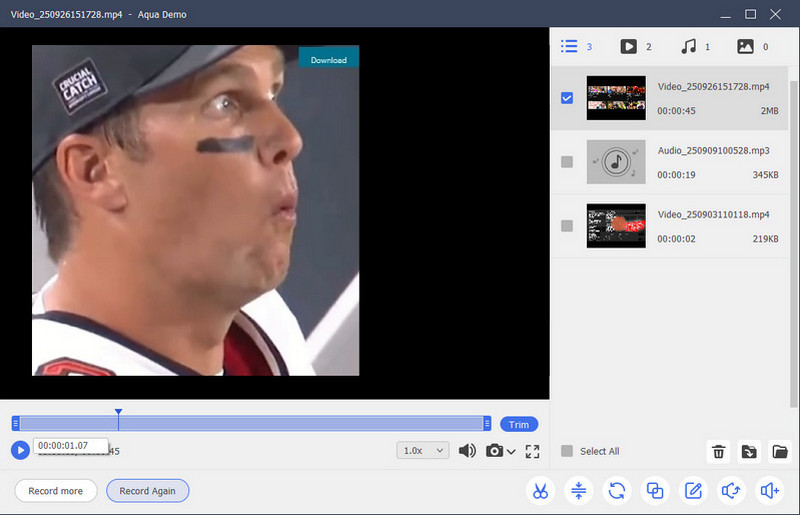Image resolution: width=800 pixels, height=515 pixels.
Task: Click the merge clips icon
Action: (655, 491)
